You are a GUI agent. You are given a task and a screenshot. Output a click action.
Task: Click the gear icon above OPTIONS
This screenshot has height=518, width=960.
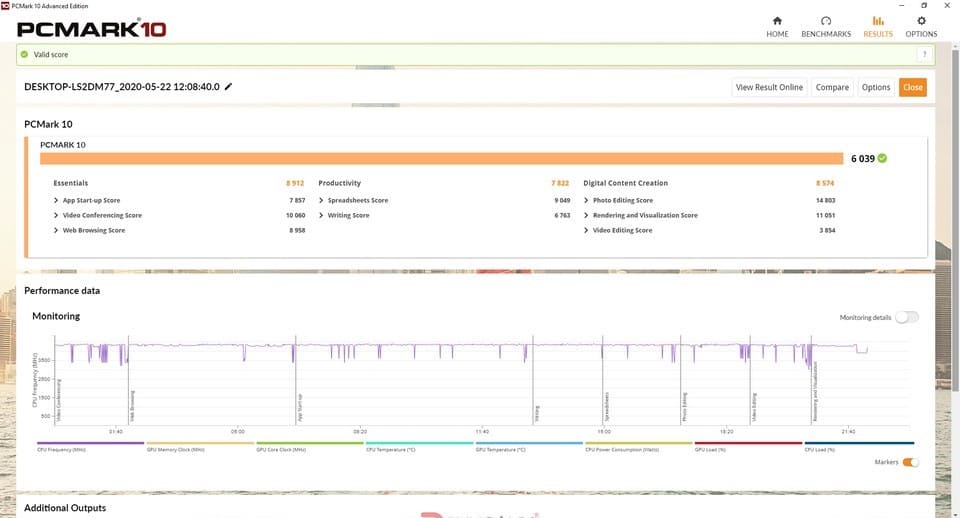pyautogui.click(x=921, y=21)
